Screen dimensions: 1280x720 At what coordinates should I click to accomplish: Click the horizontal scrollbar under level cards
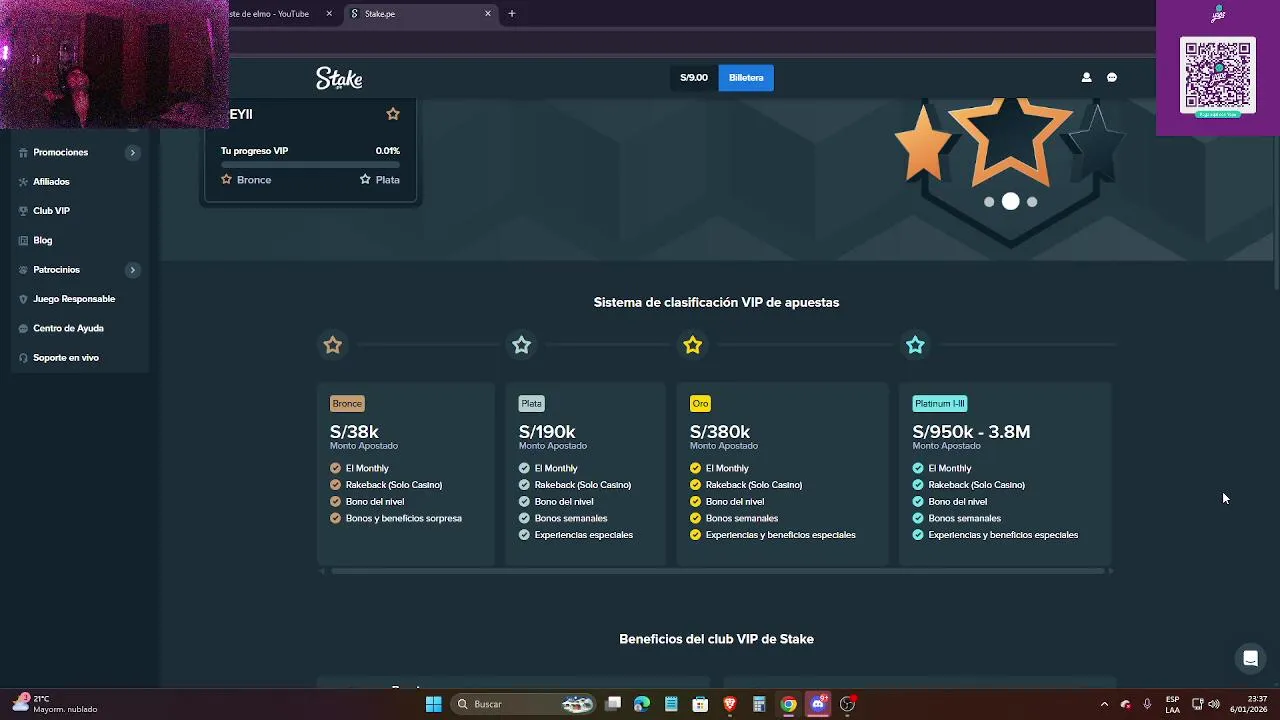[x=717, y=571]
